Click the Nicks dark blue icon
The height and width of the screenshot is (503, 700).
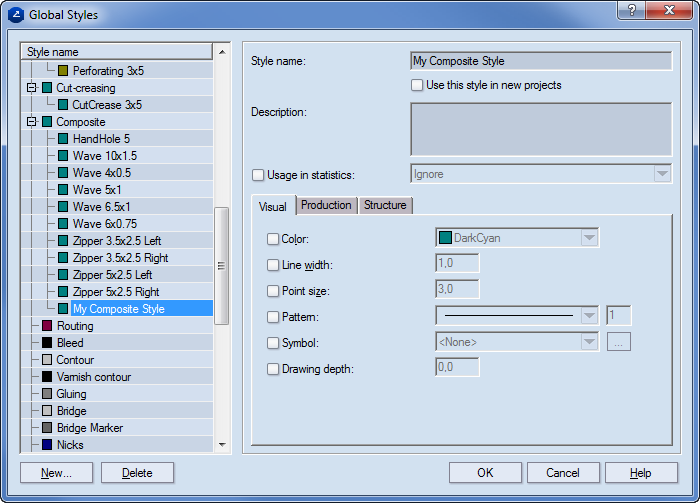47,445
